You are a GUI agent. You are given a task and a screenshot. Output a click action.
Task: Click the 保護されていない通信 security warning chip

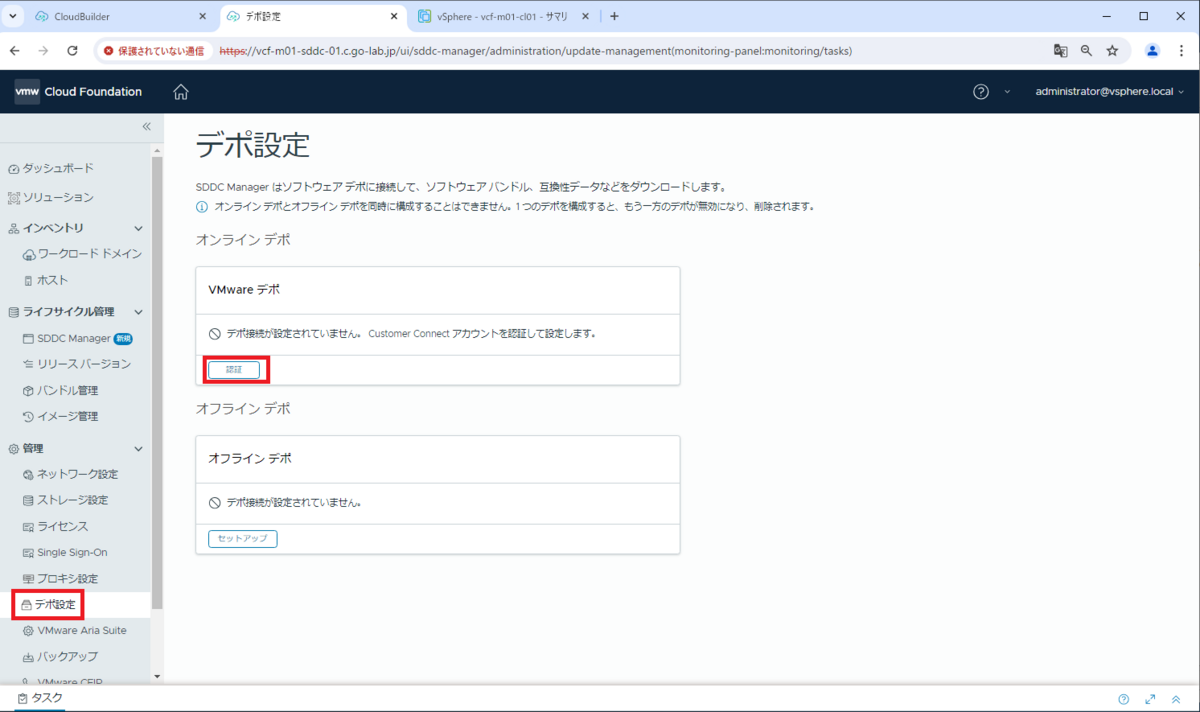(x=152, y=50)
